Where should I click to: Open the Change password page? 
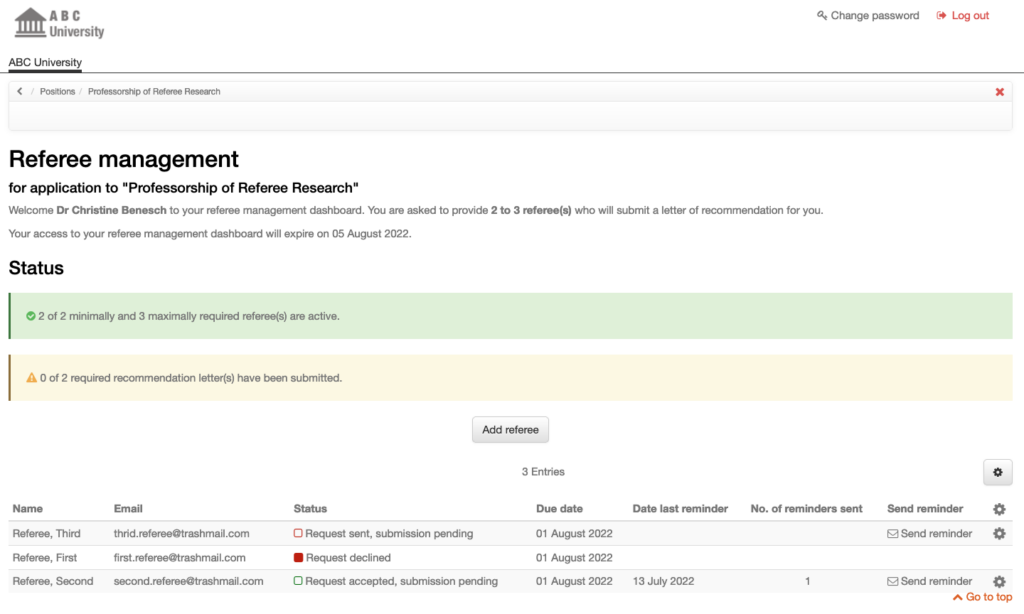[x=874, y=15]
